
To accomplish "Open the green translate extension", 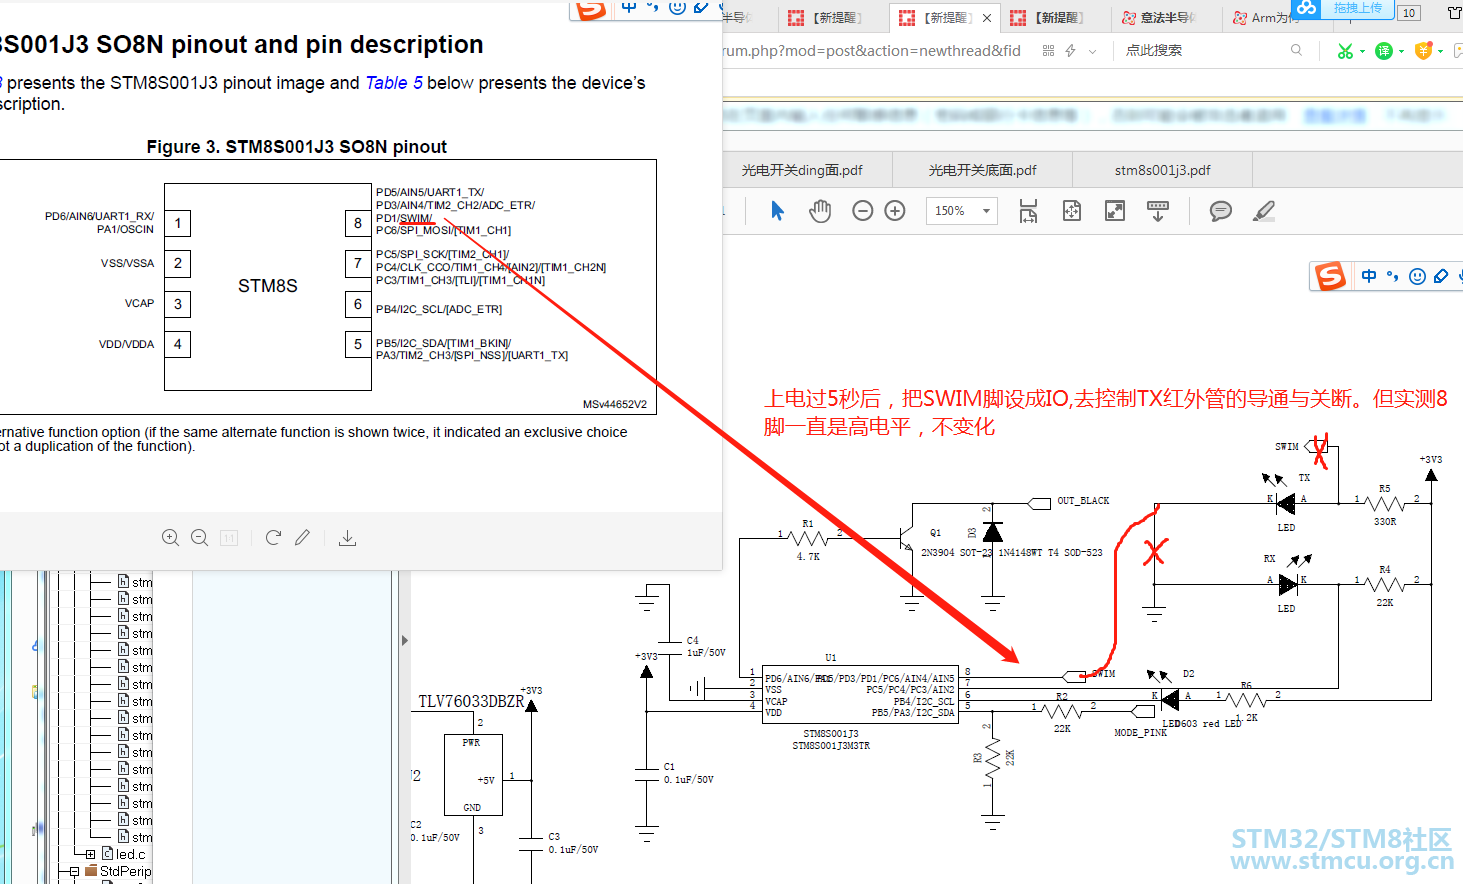I will [x=1384, y=51].
